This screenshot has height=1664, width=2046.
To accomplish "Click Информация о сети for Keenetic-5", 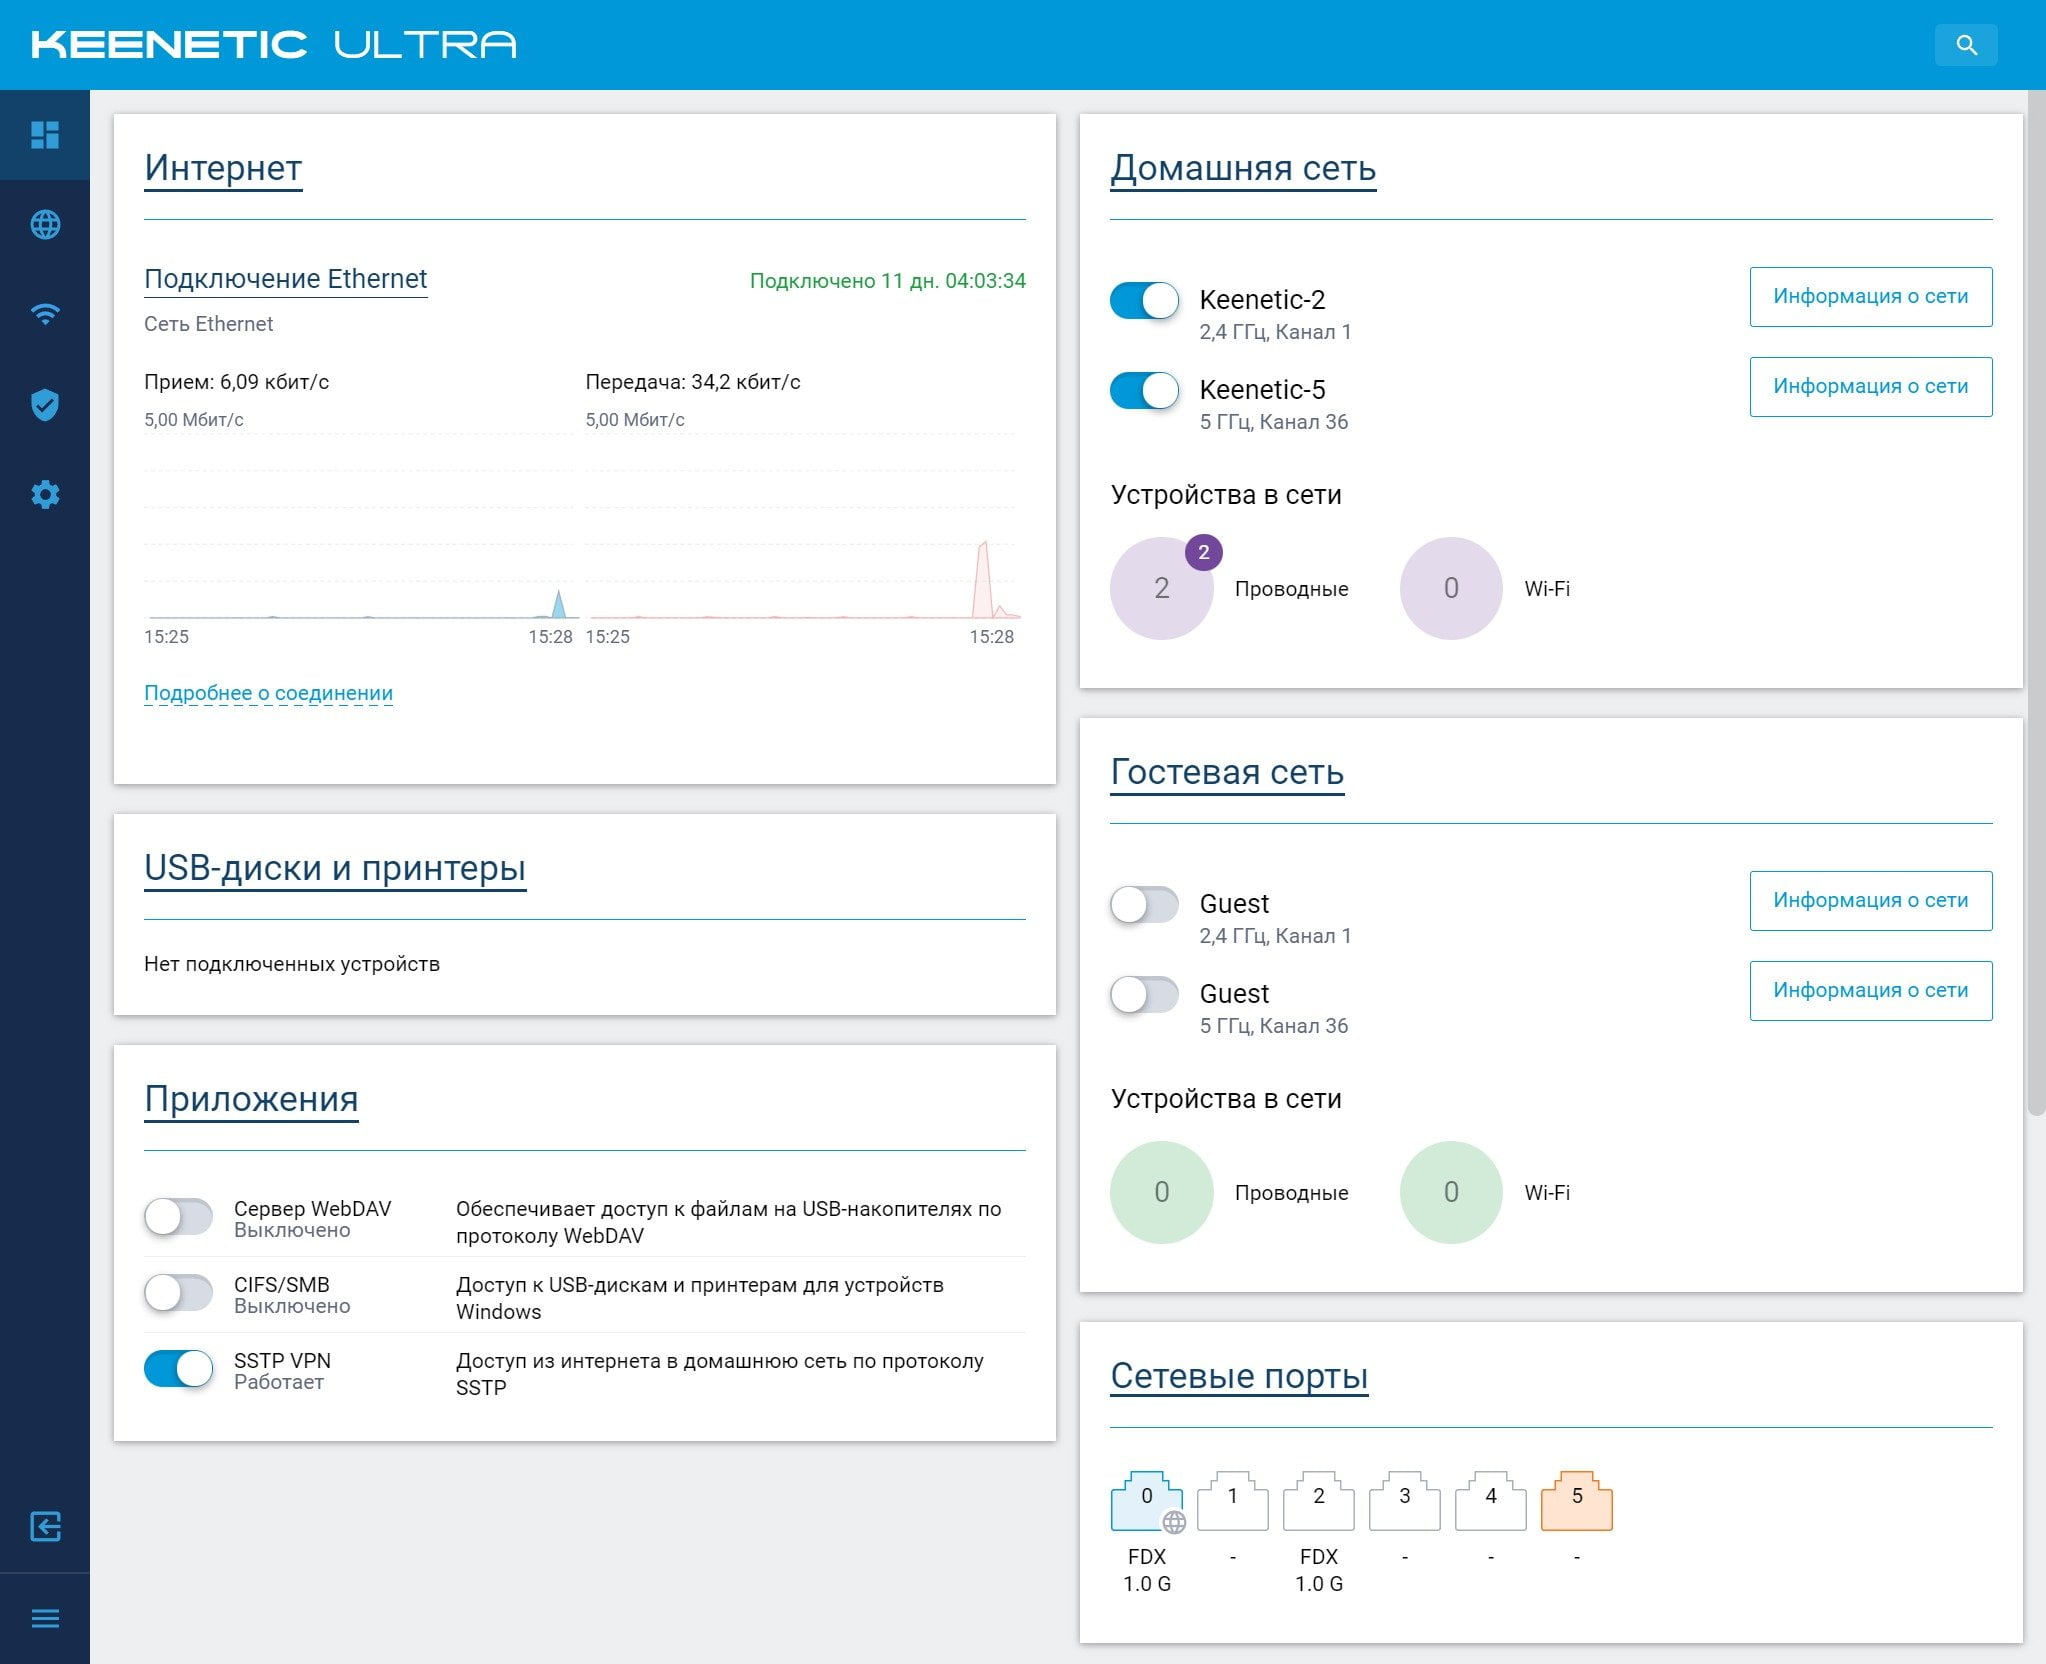I will [x=1871, y=387].
